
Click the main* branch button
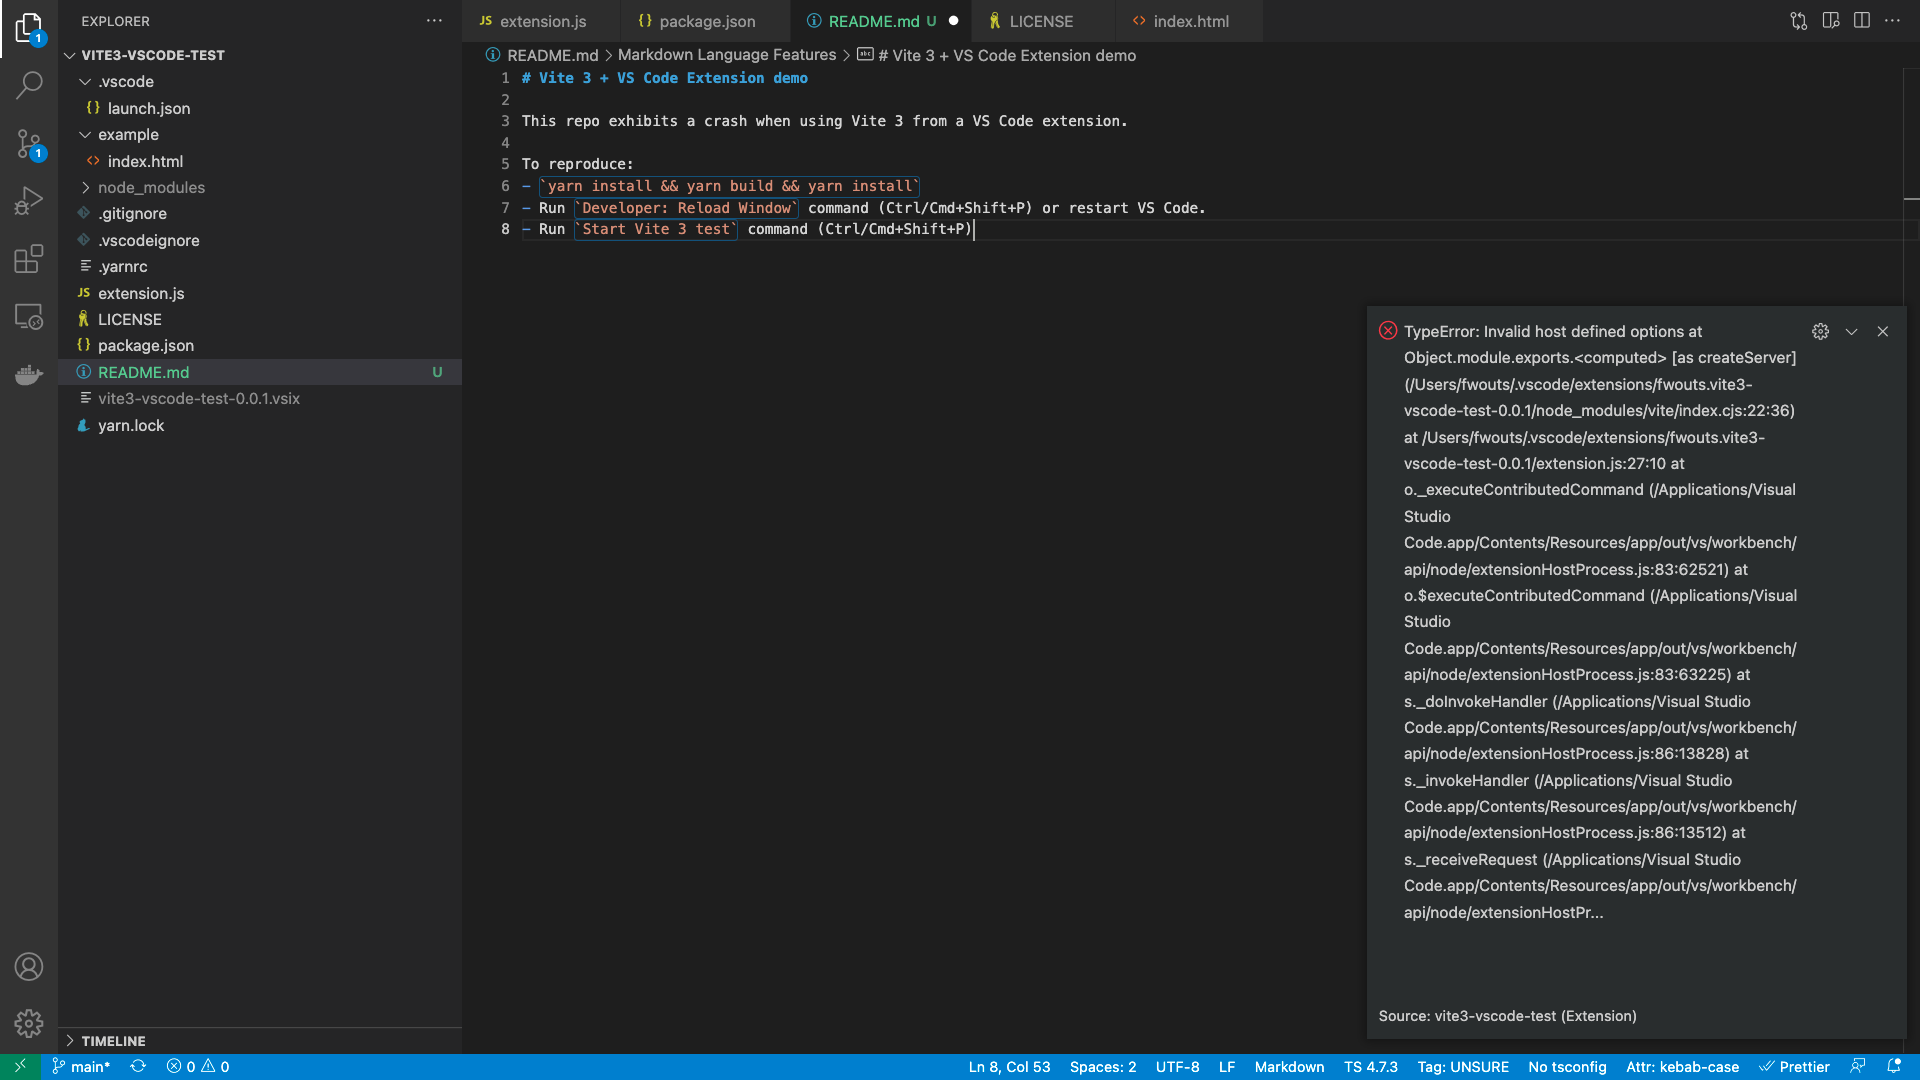click(x=81, y=1067)
